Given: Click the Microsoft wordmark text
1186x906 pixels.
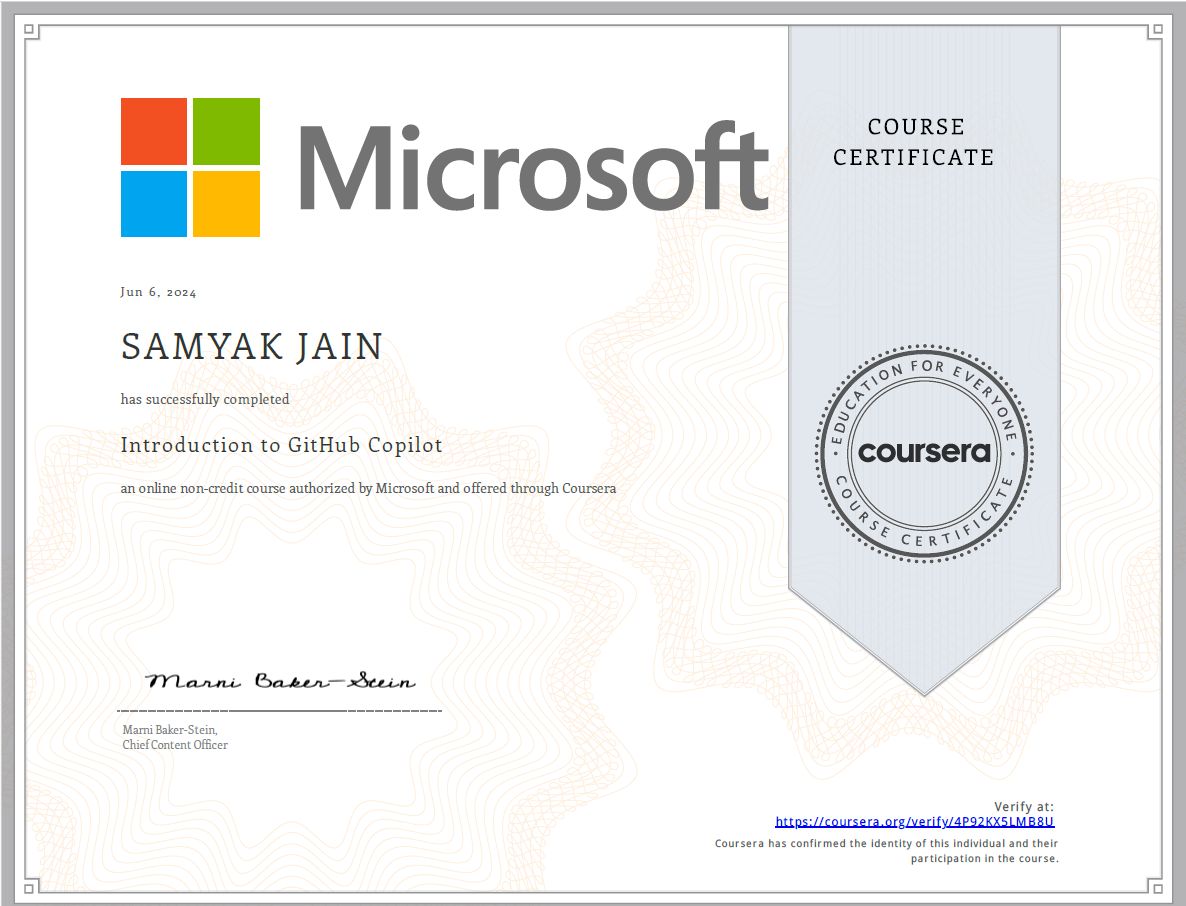Looking at the screenshot, I should [535, 167].
